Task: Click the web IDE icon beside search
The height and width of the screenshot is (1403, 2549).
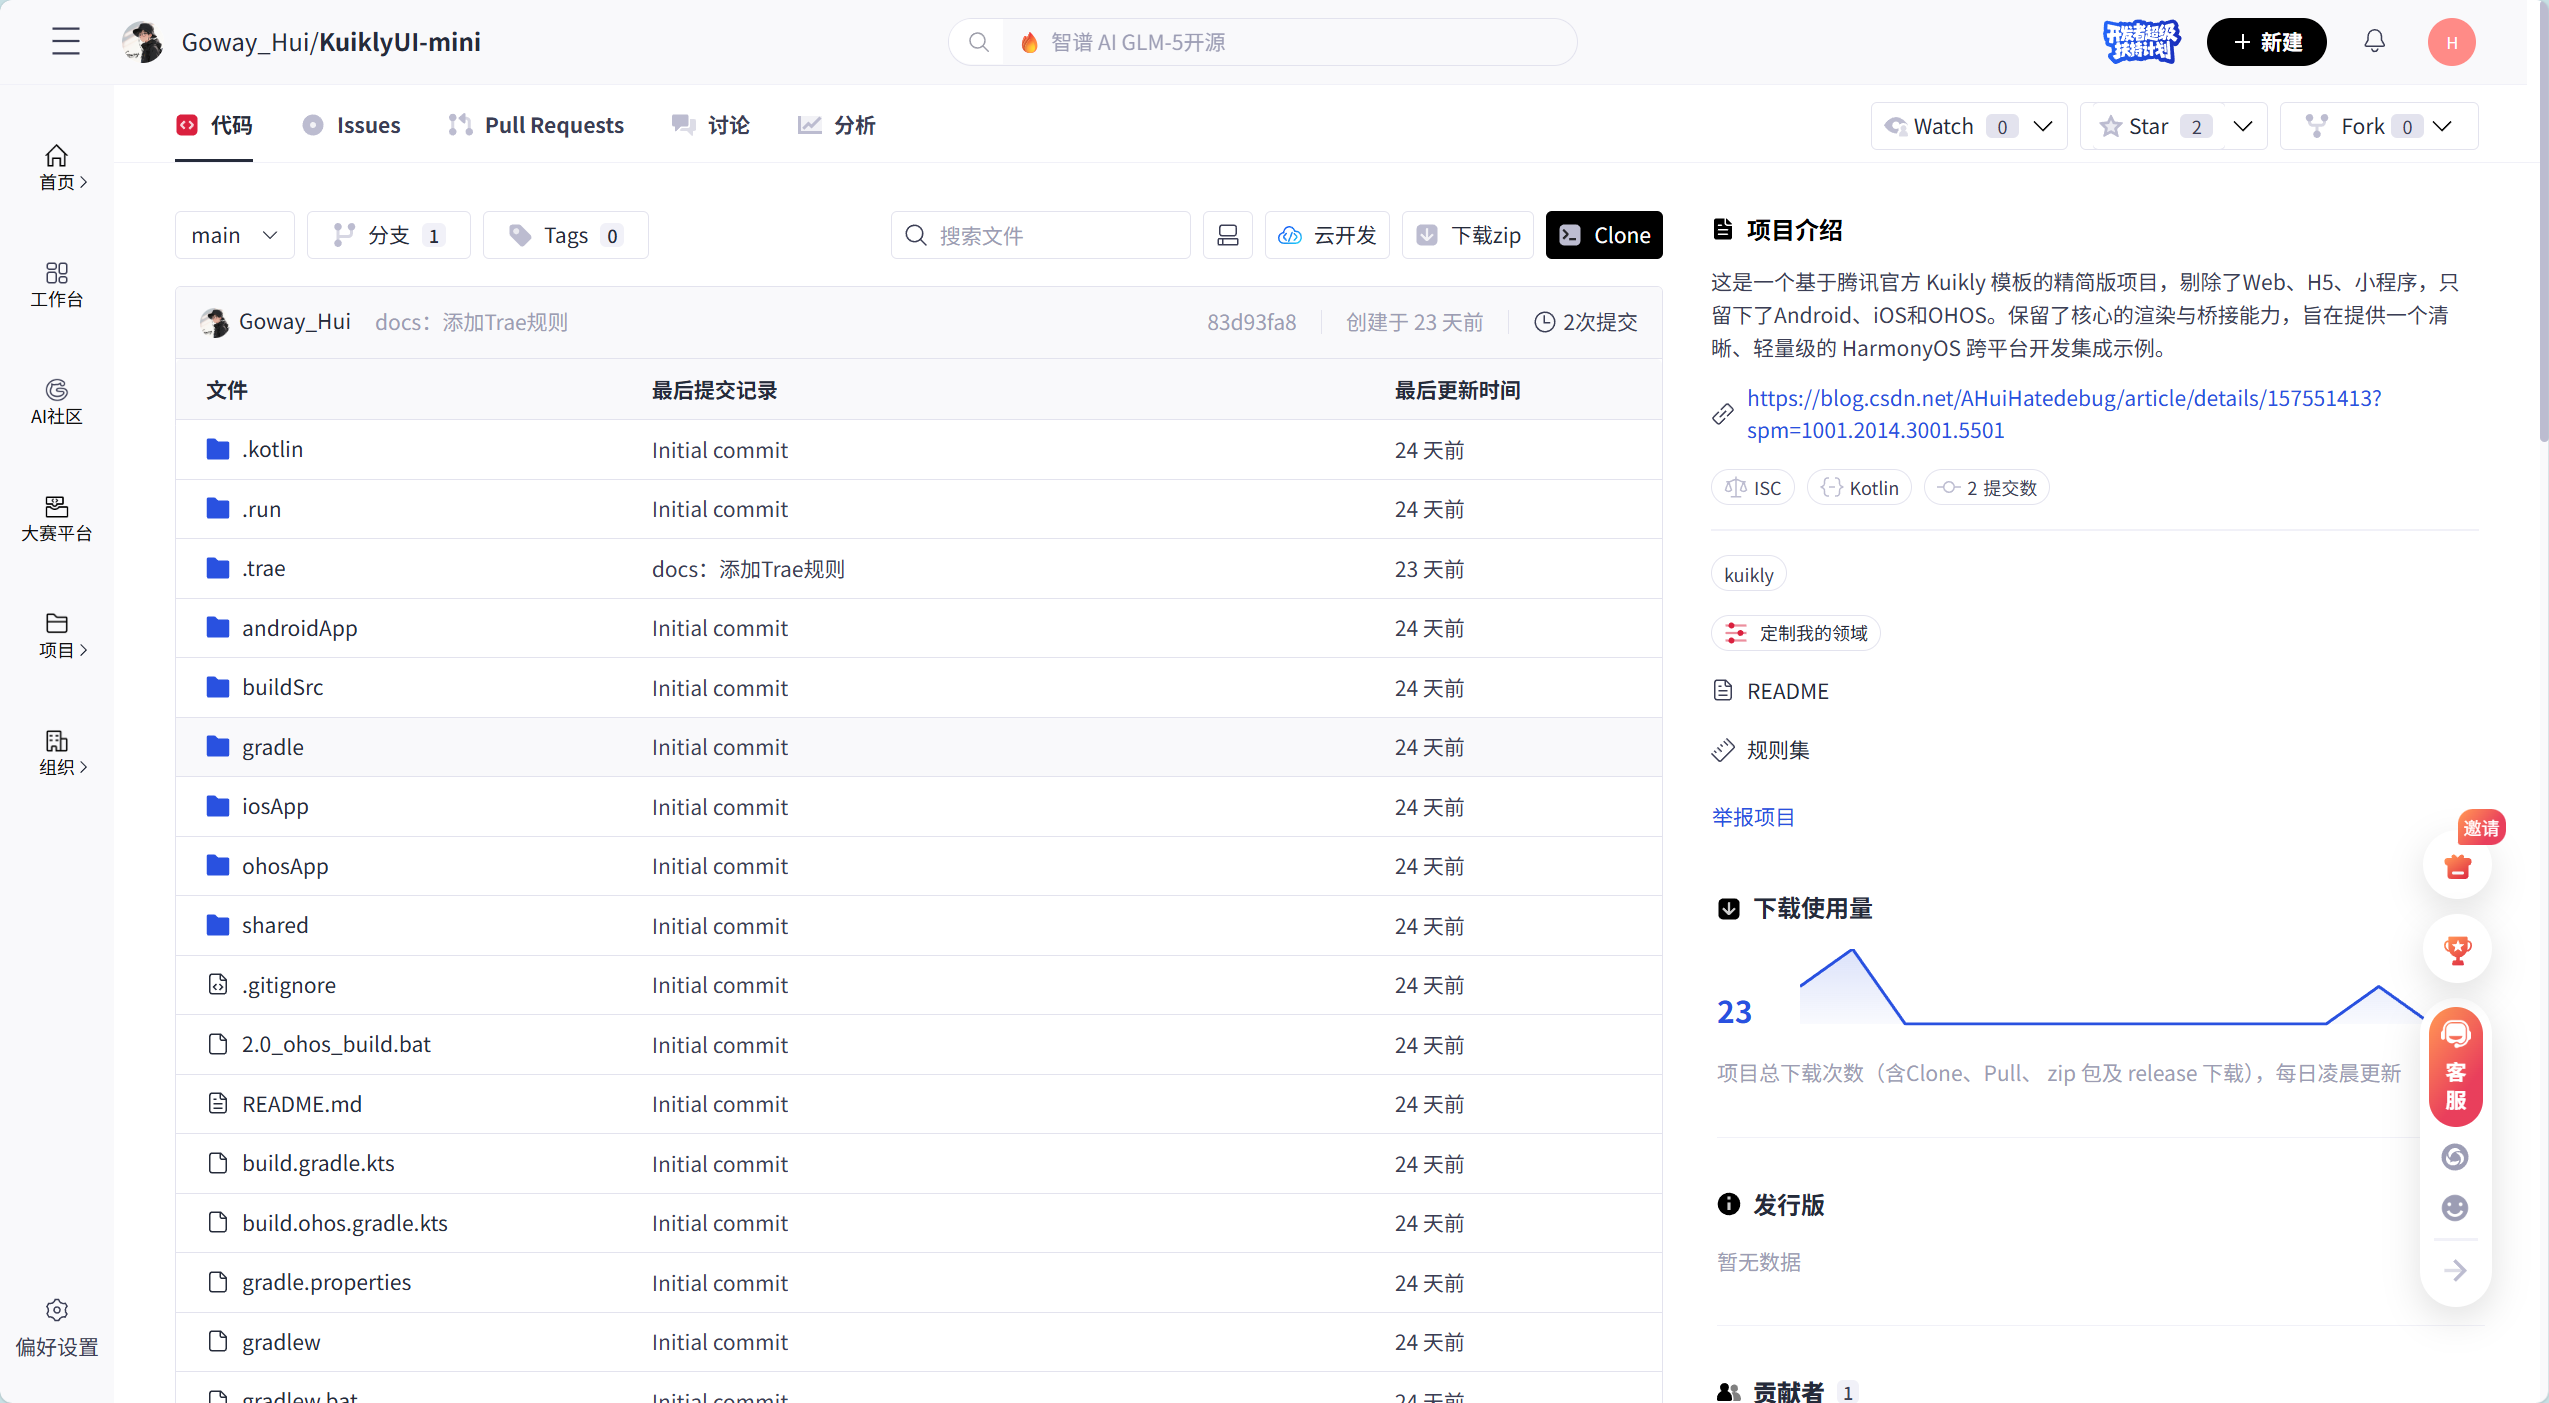Action: point(1227,235)
